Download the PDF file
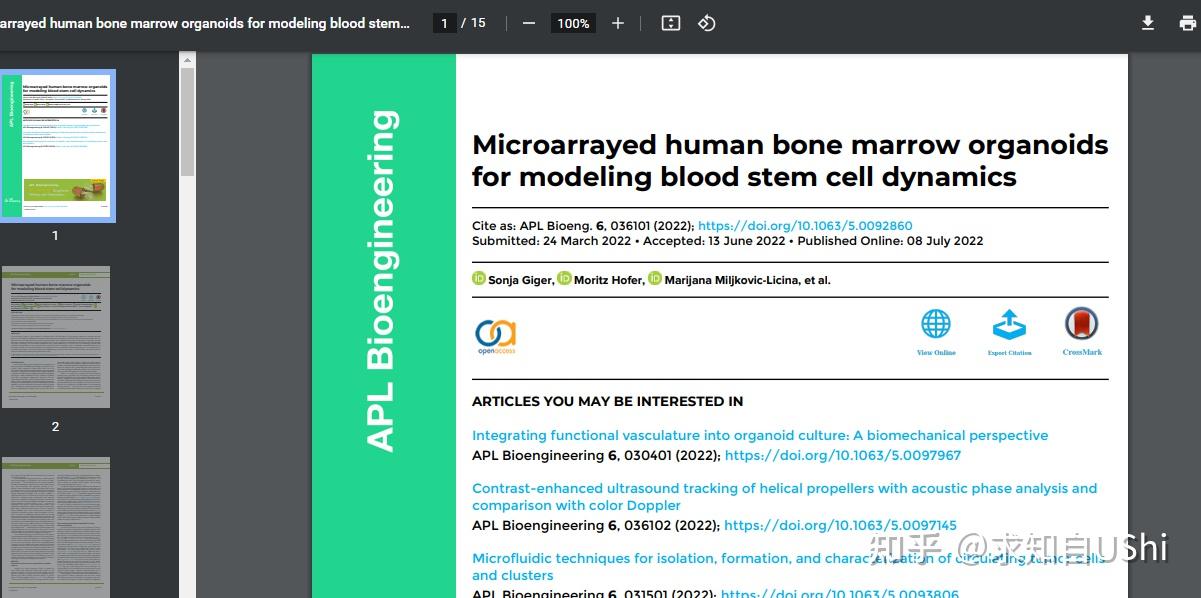The width and height of the screenshot is (1201, 598). click(1148, 23)
